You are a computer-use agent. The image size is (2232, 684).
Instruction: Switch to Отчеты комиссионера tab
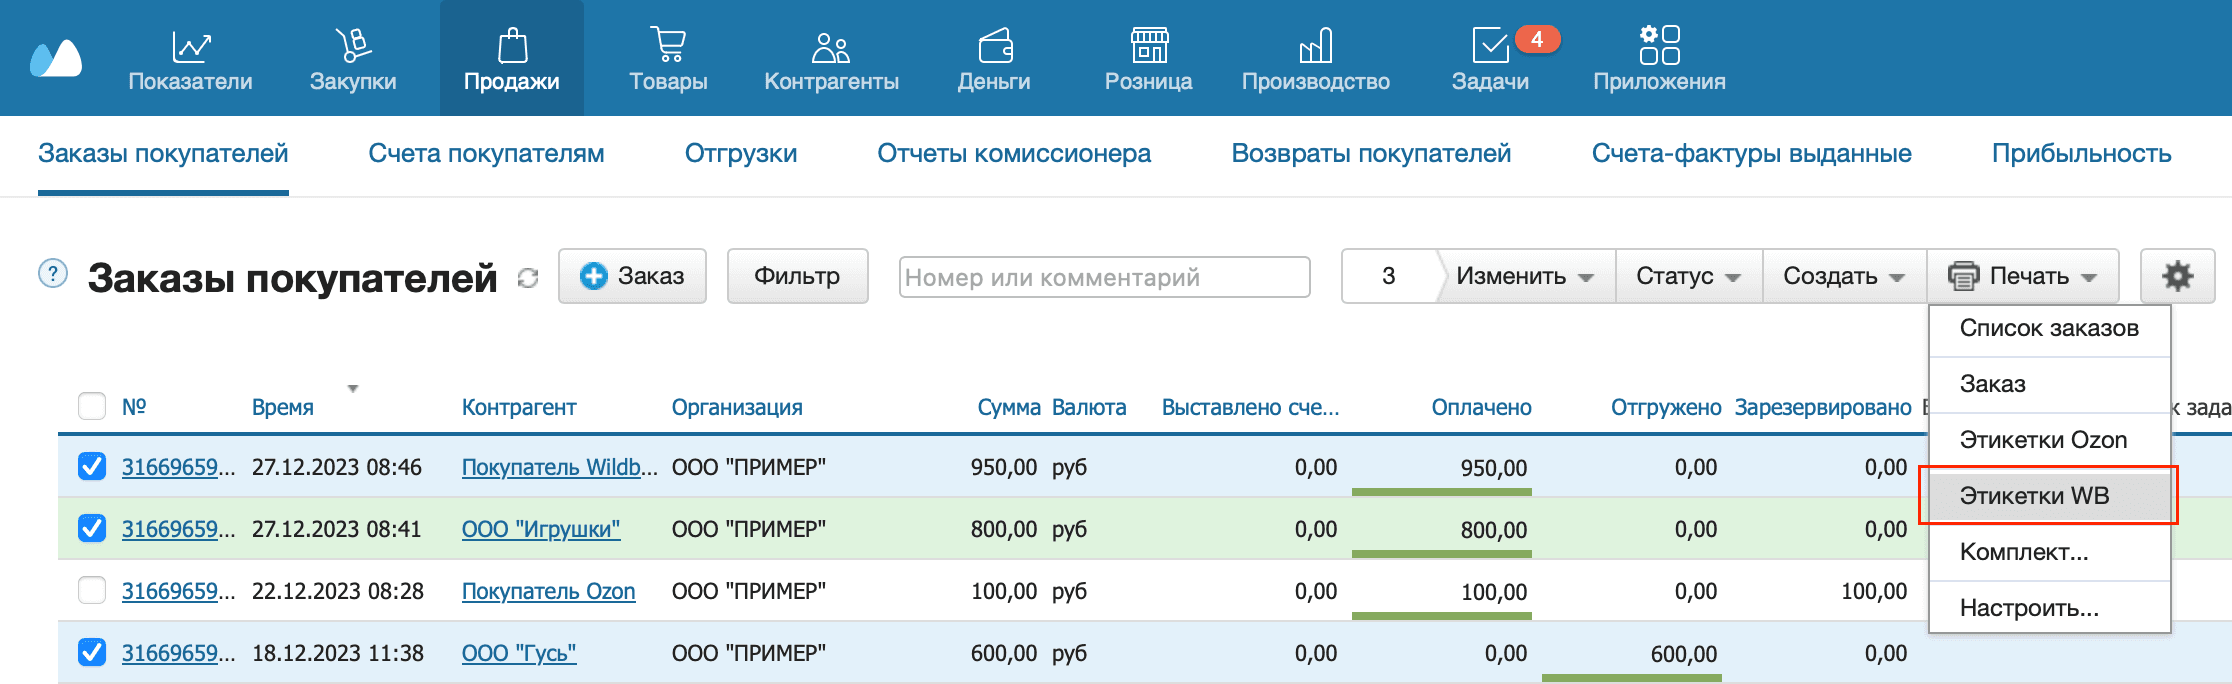pos(1014,154)
